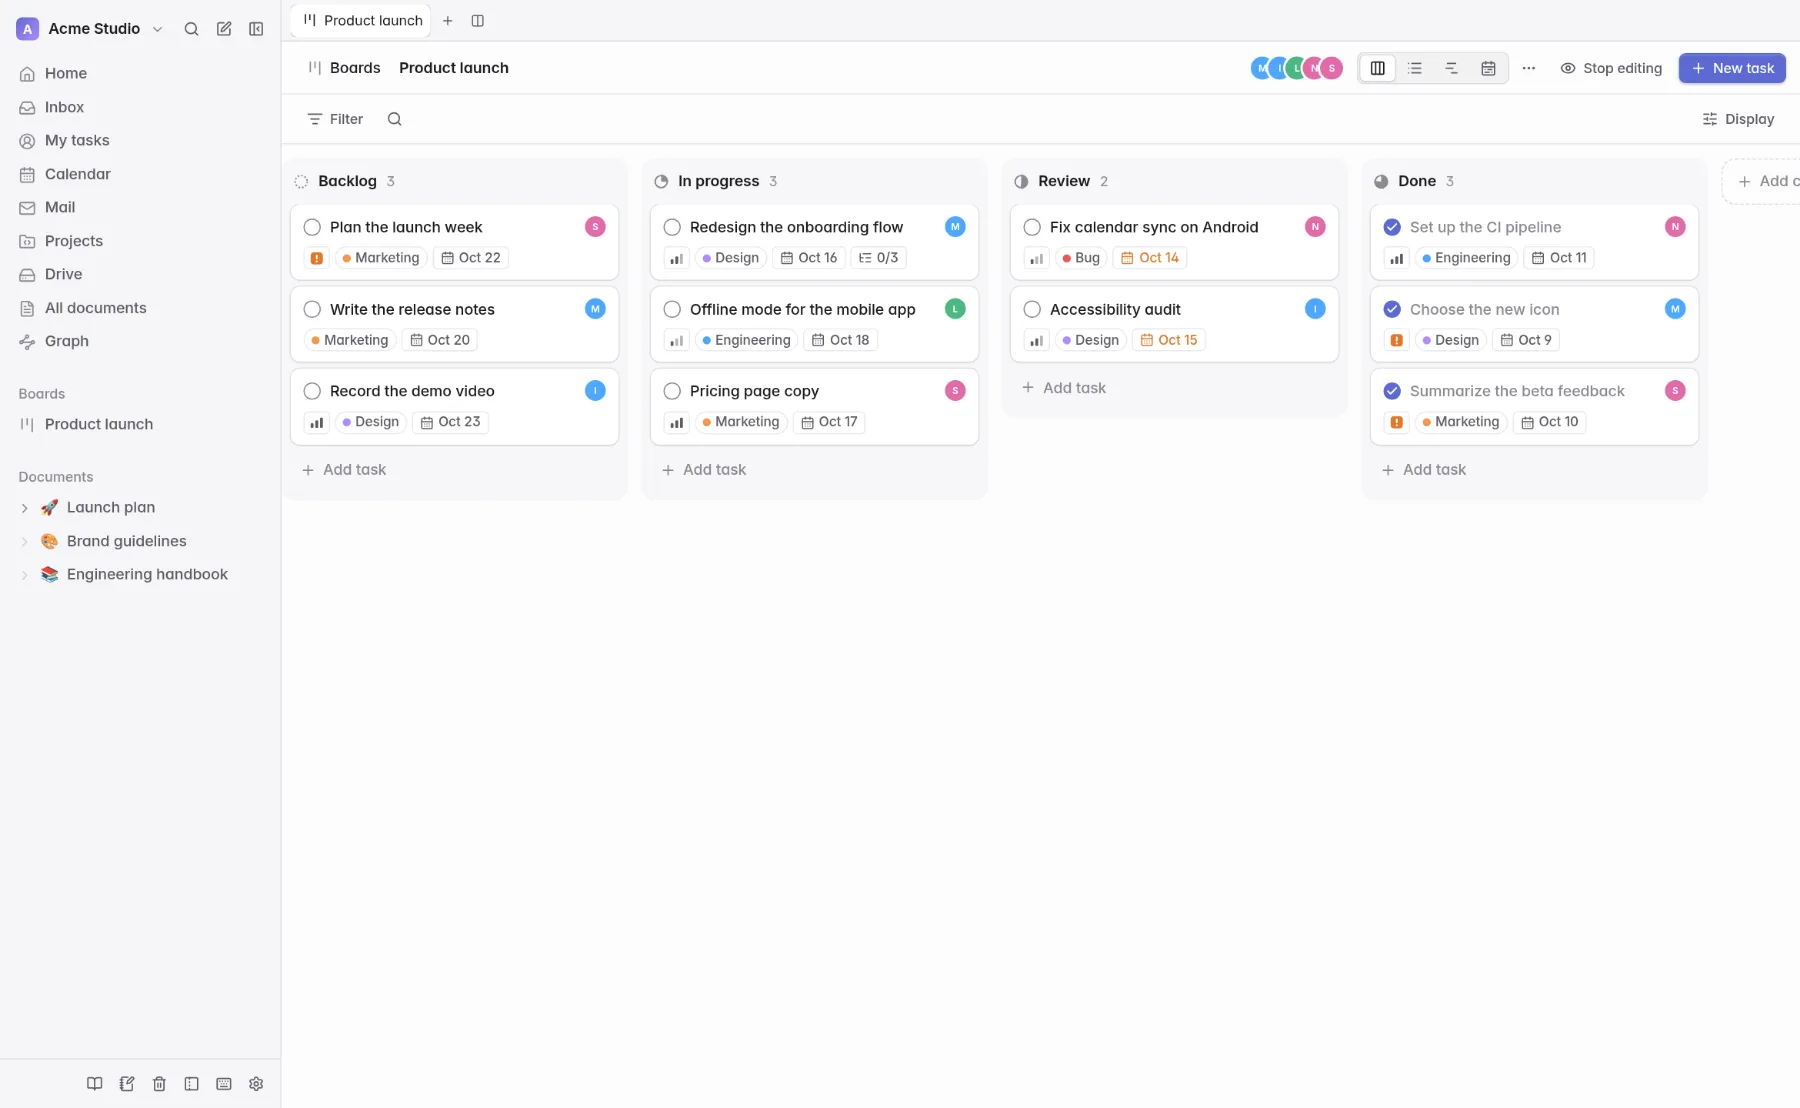
Task: Uncheck the Set up the CI pipeline task
Action: [1392, 227]
